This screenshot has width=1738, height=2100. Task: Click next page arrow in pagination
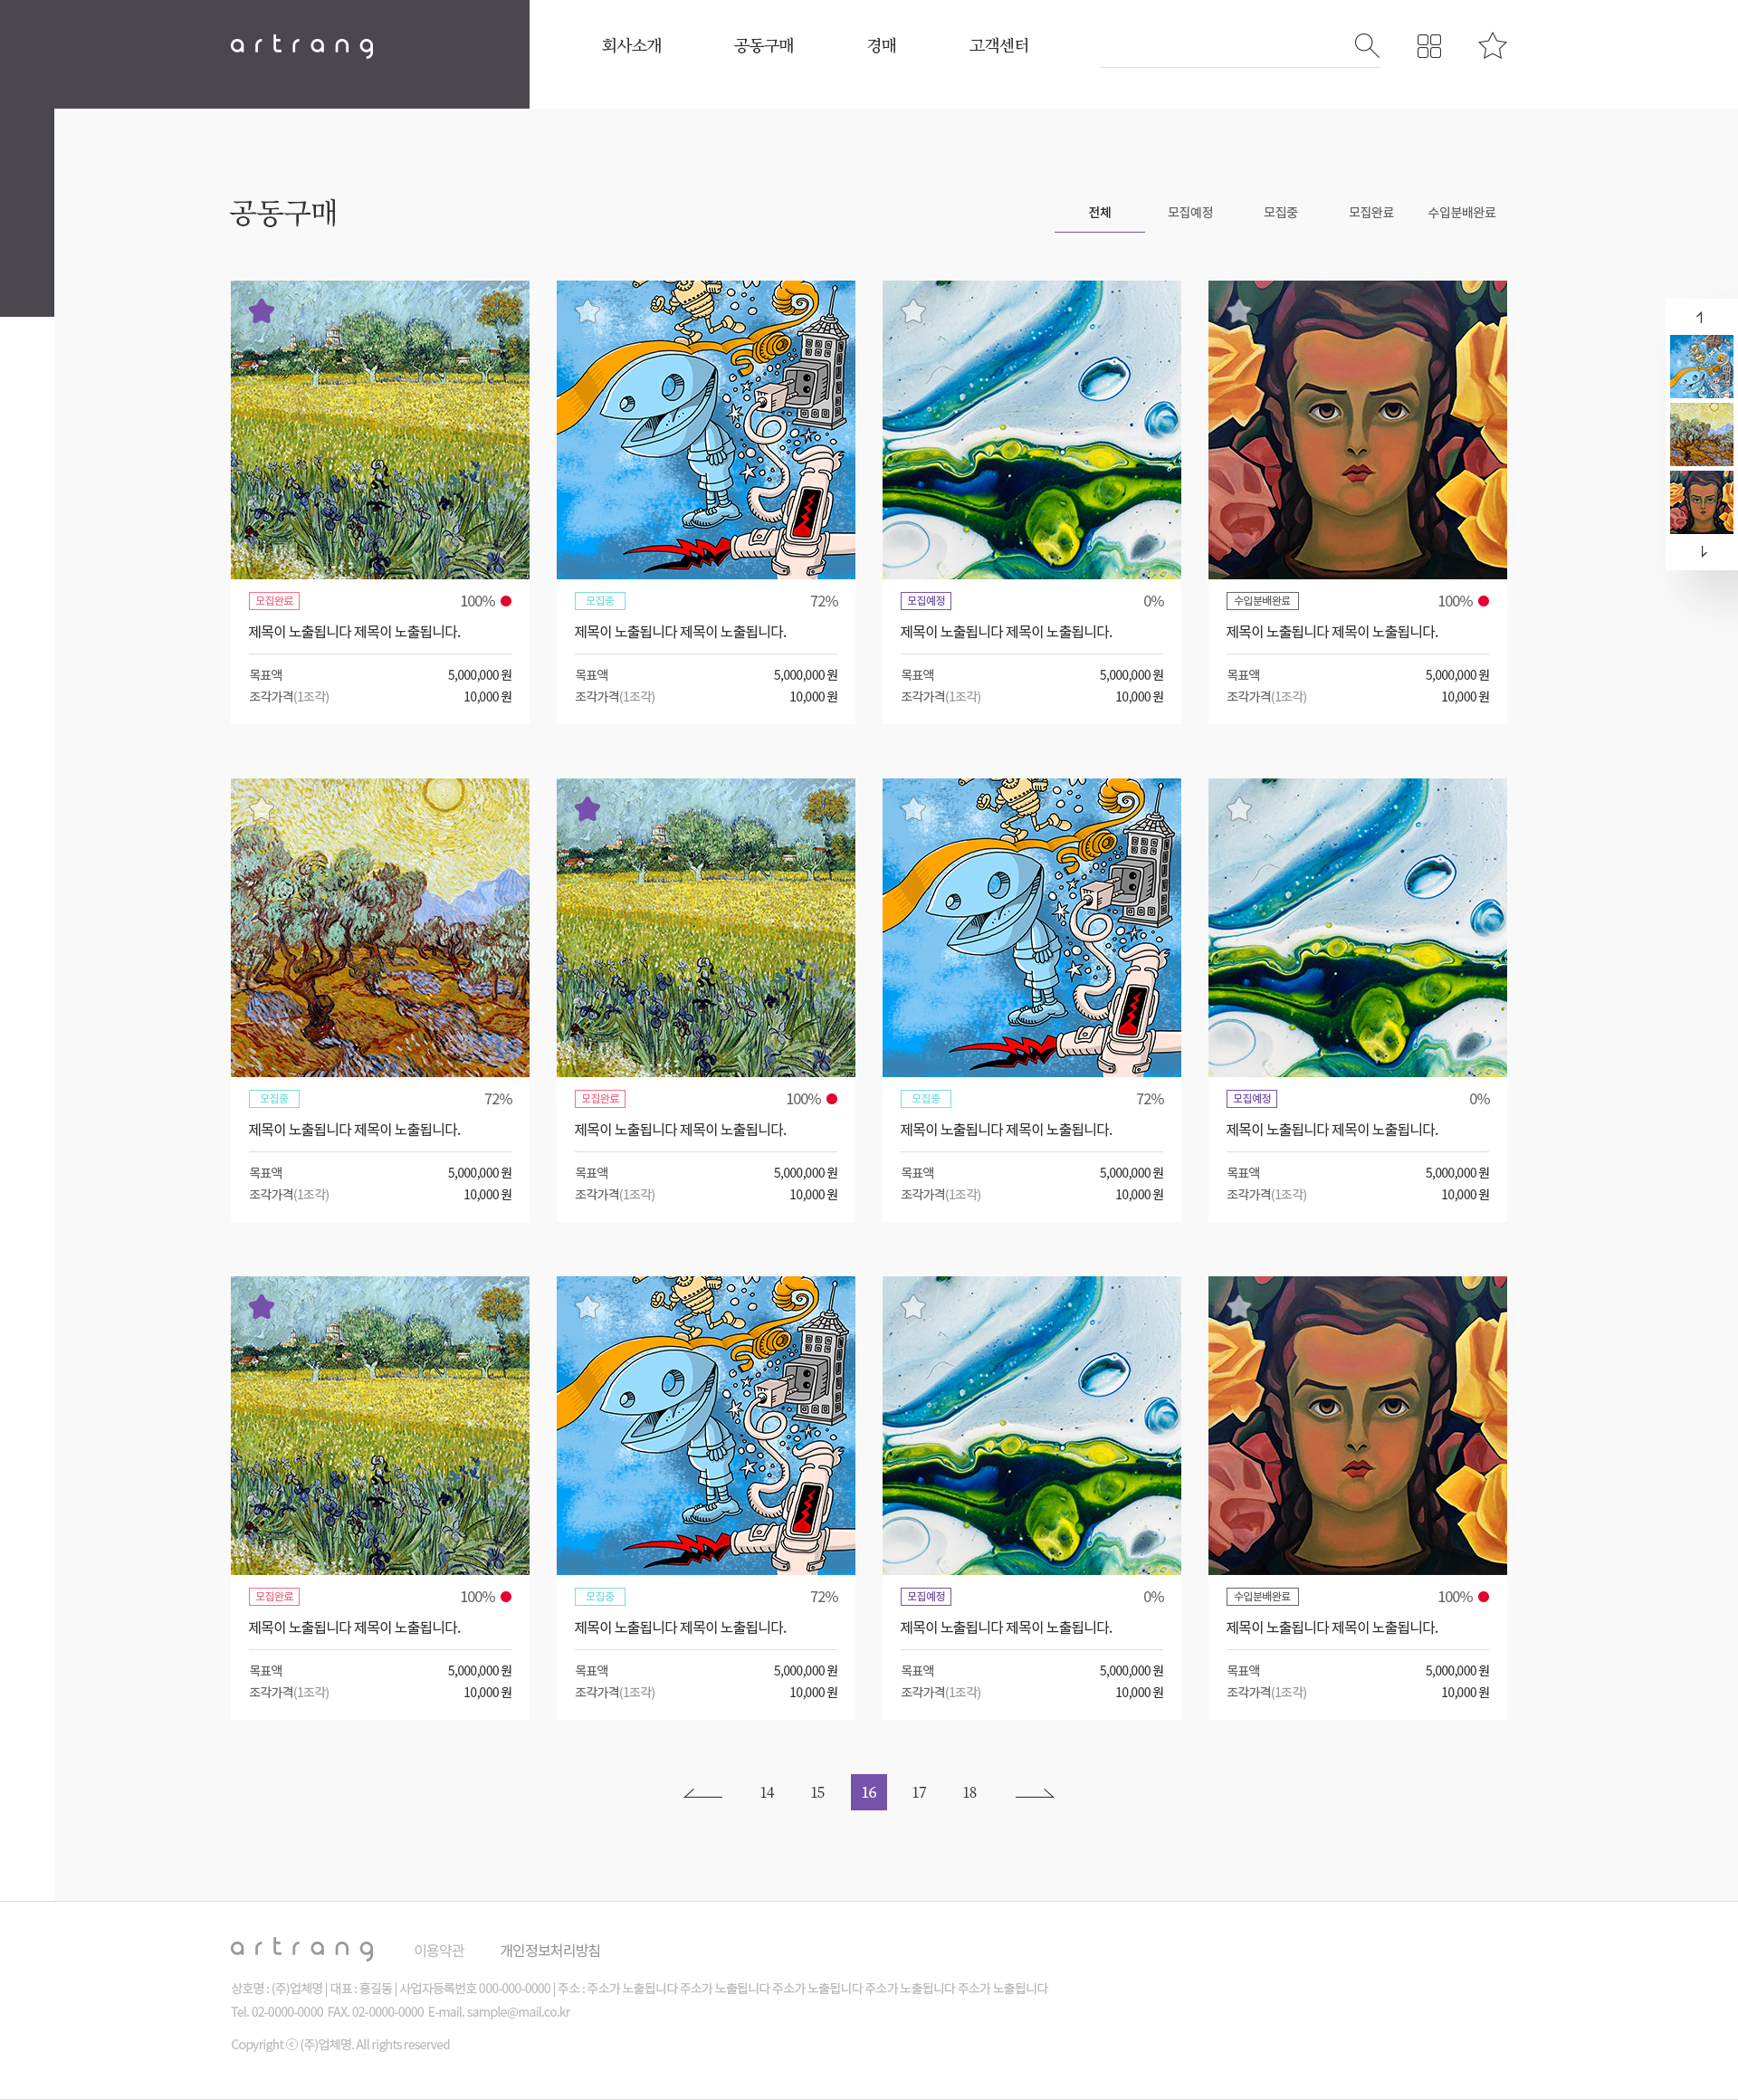pos(1035,1792)
